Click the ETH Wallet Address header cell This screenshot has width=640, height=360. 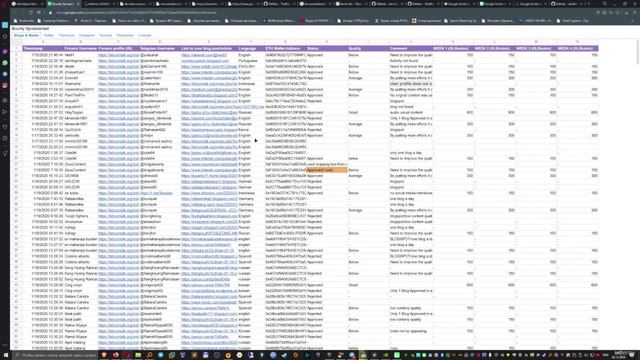(285, 48)
